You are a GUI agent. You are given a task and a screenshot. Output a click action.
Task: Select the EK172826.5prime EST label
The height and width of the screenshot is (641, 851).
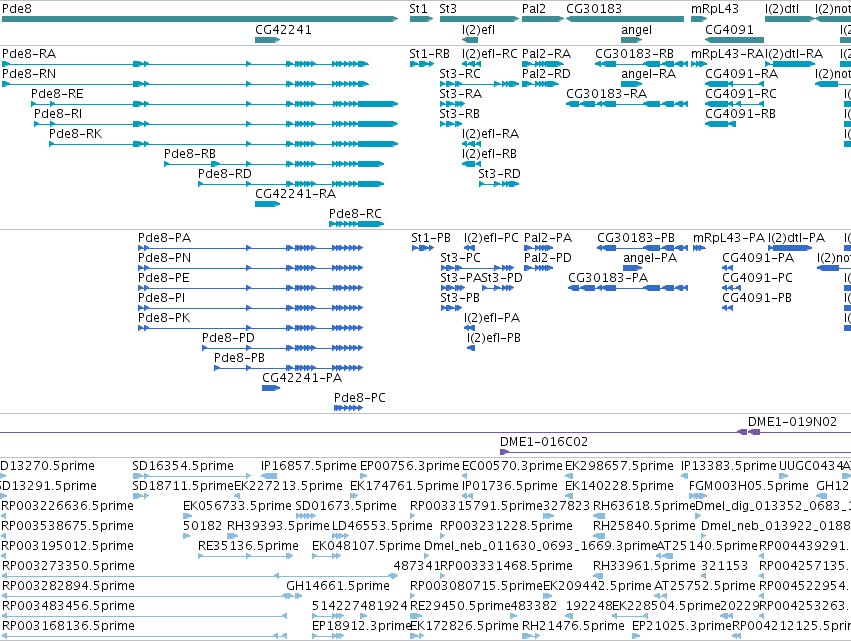(x=464, y=626)
